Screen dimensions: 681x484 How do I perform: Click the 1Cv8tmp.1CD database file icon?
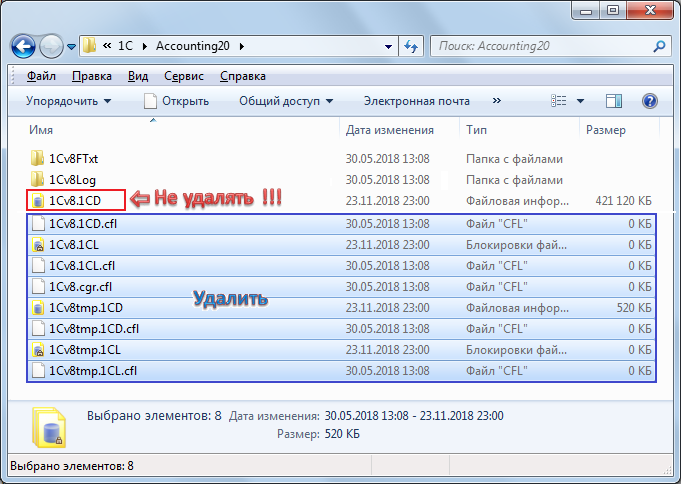pyautogui.click(x=38, y=308)
